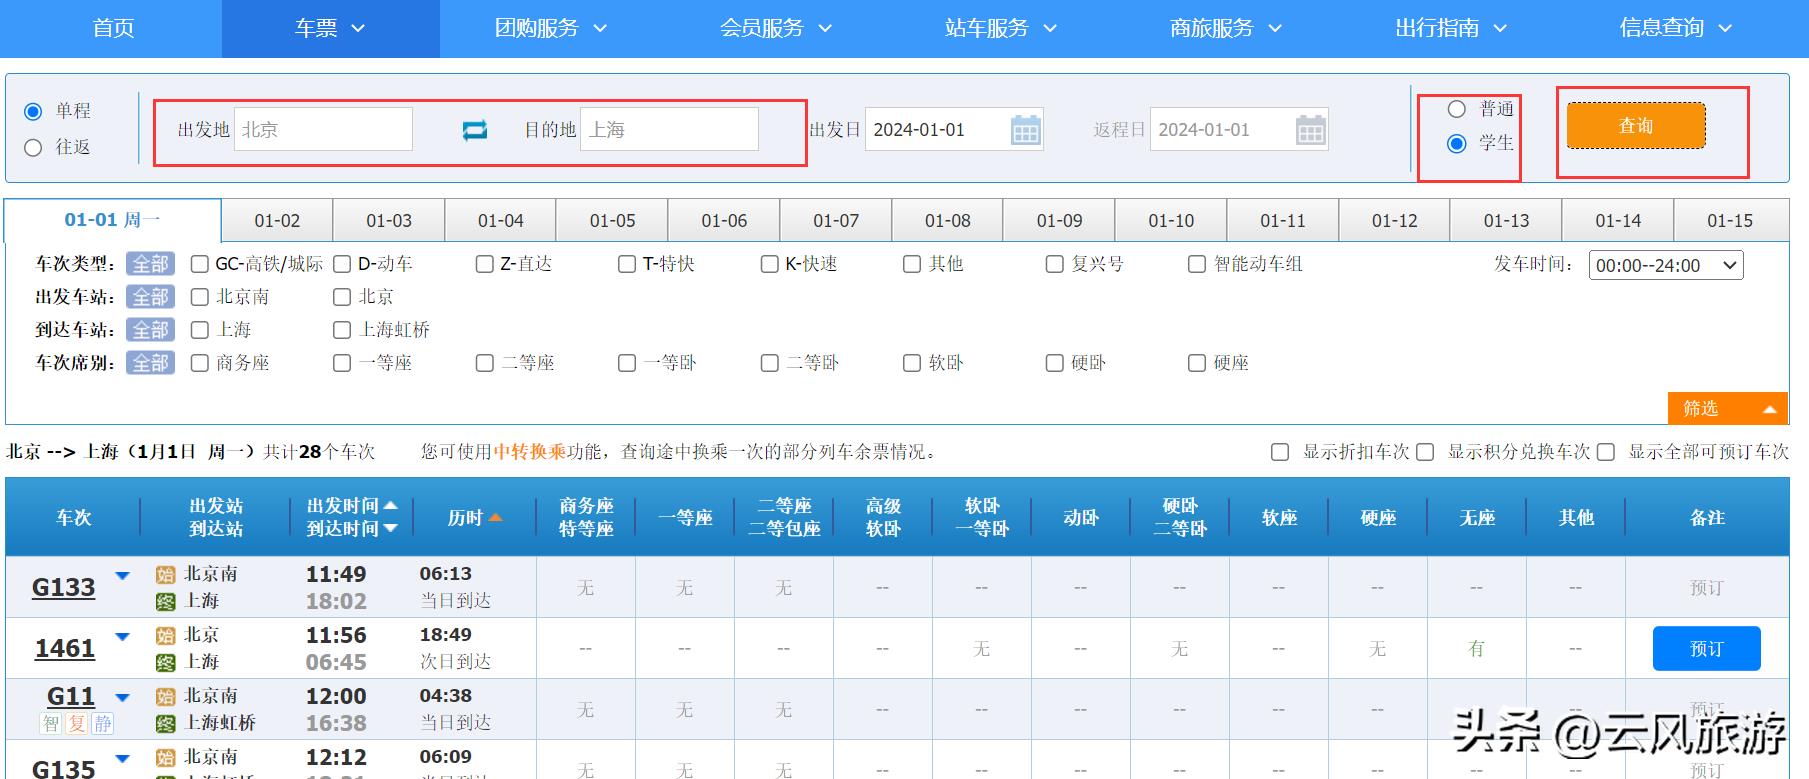Expand train 1461 details arrow
This screenshot has height=779, width=1809.
(123, 637)
